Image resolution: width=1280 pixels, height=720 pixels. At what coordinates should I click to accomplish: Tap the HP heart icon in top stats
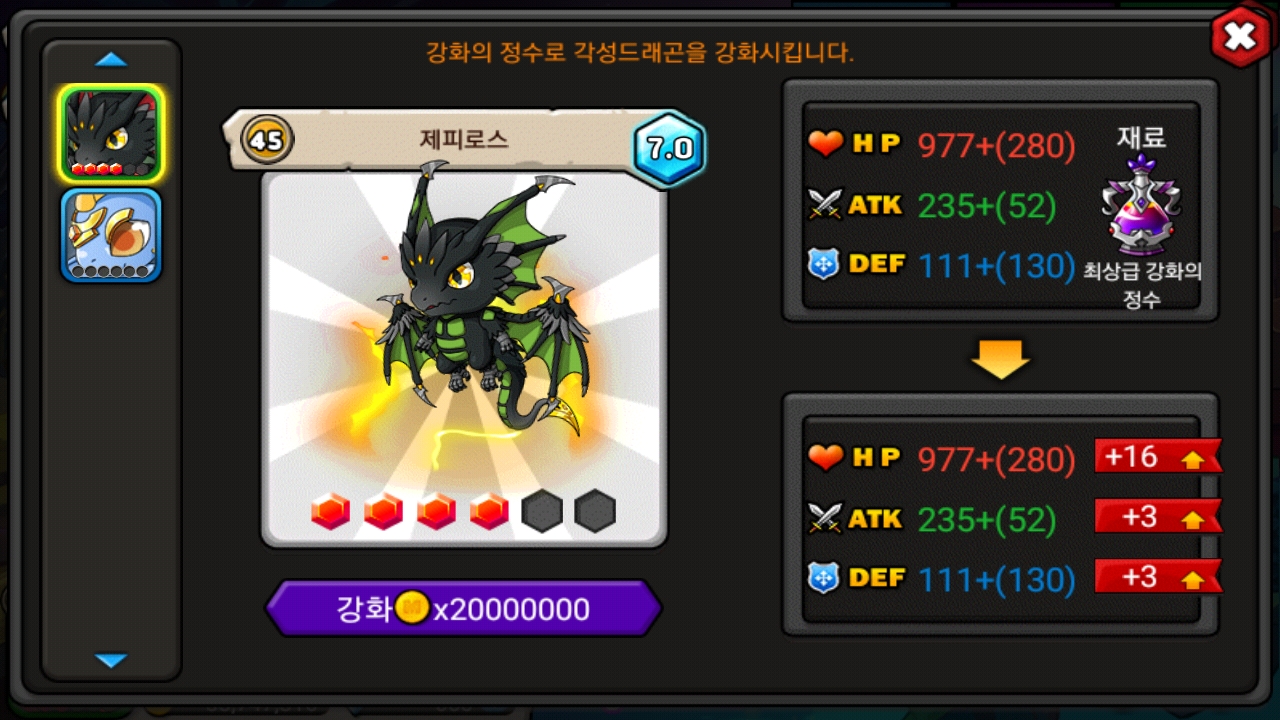[826, 145]
